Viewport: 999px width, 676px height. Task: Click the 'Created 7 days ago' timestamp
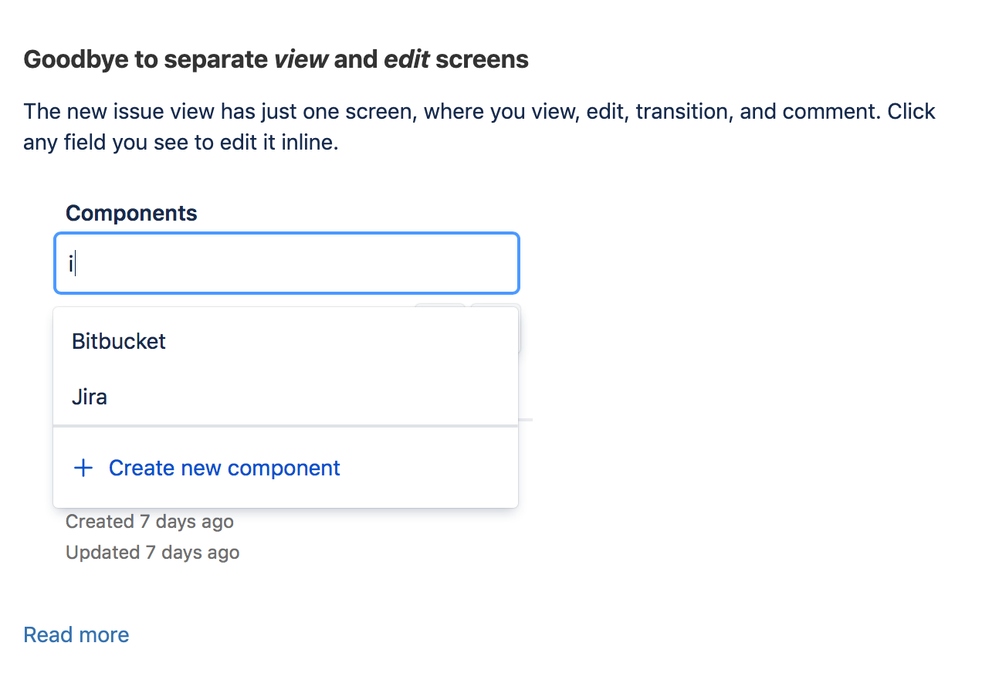tap(149, 522)
